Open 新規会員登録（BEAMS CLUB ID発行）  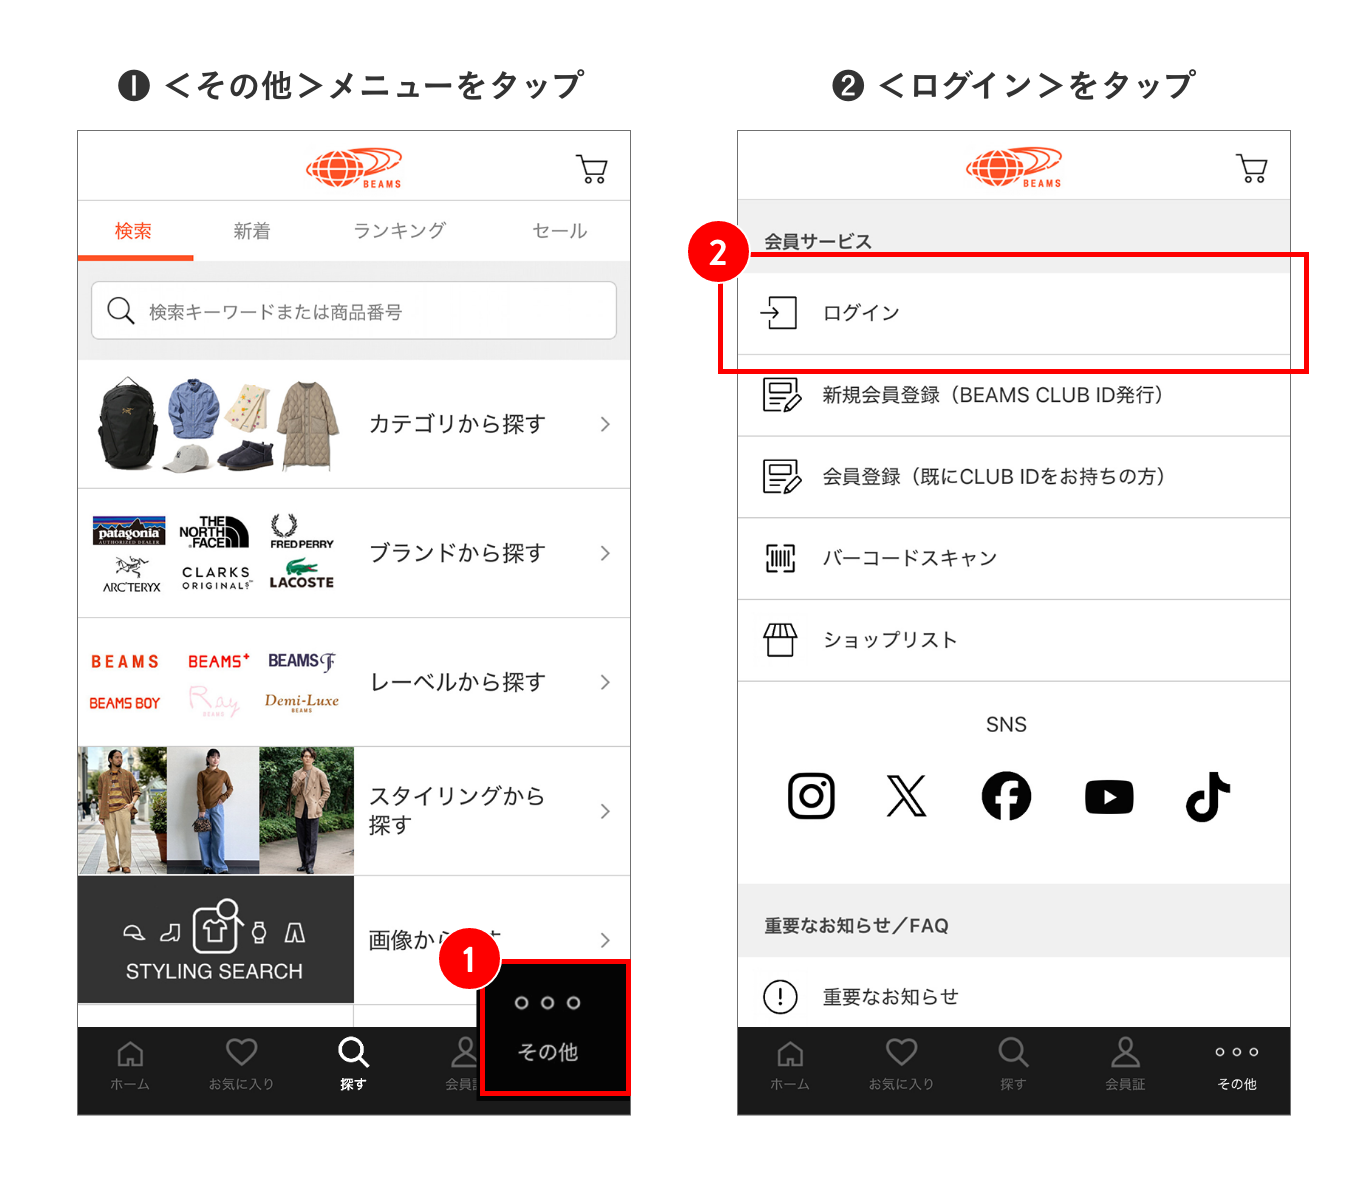coord(993,395)
